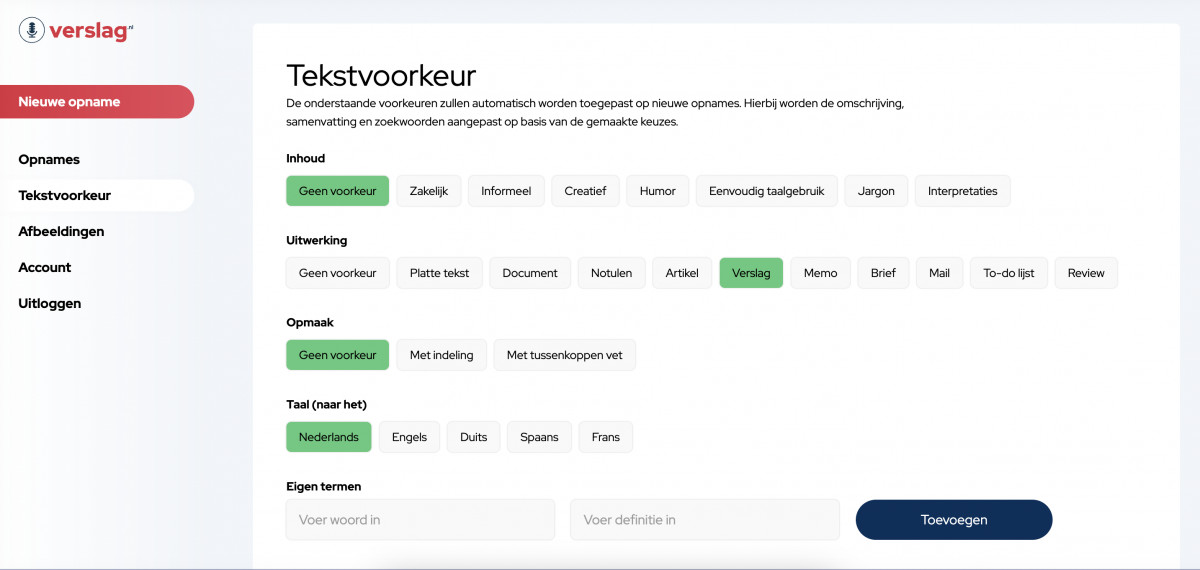Open Account settings in sidebar

tap(45, 268)
